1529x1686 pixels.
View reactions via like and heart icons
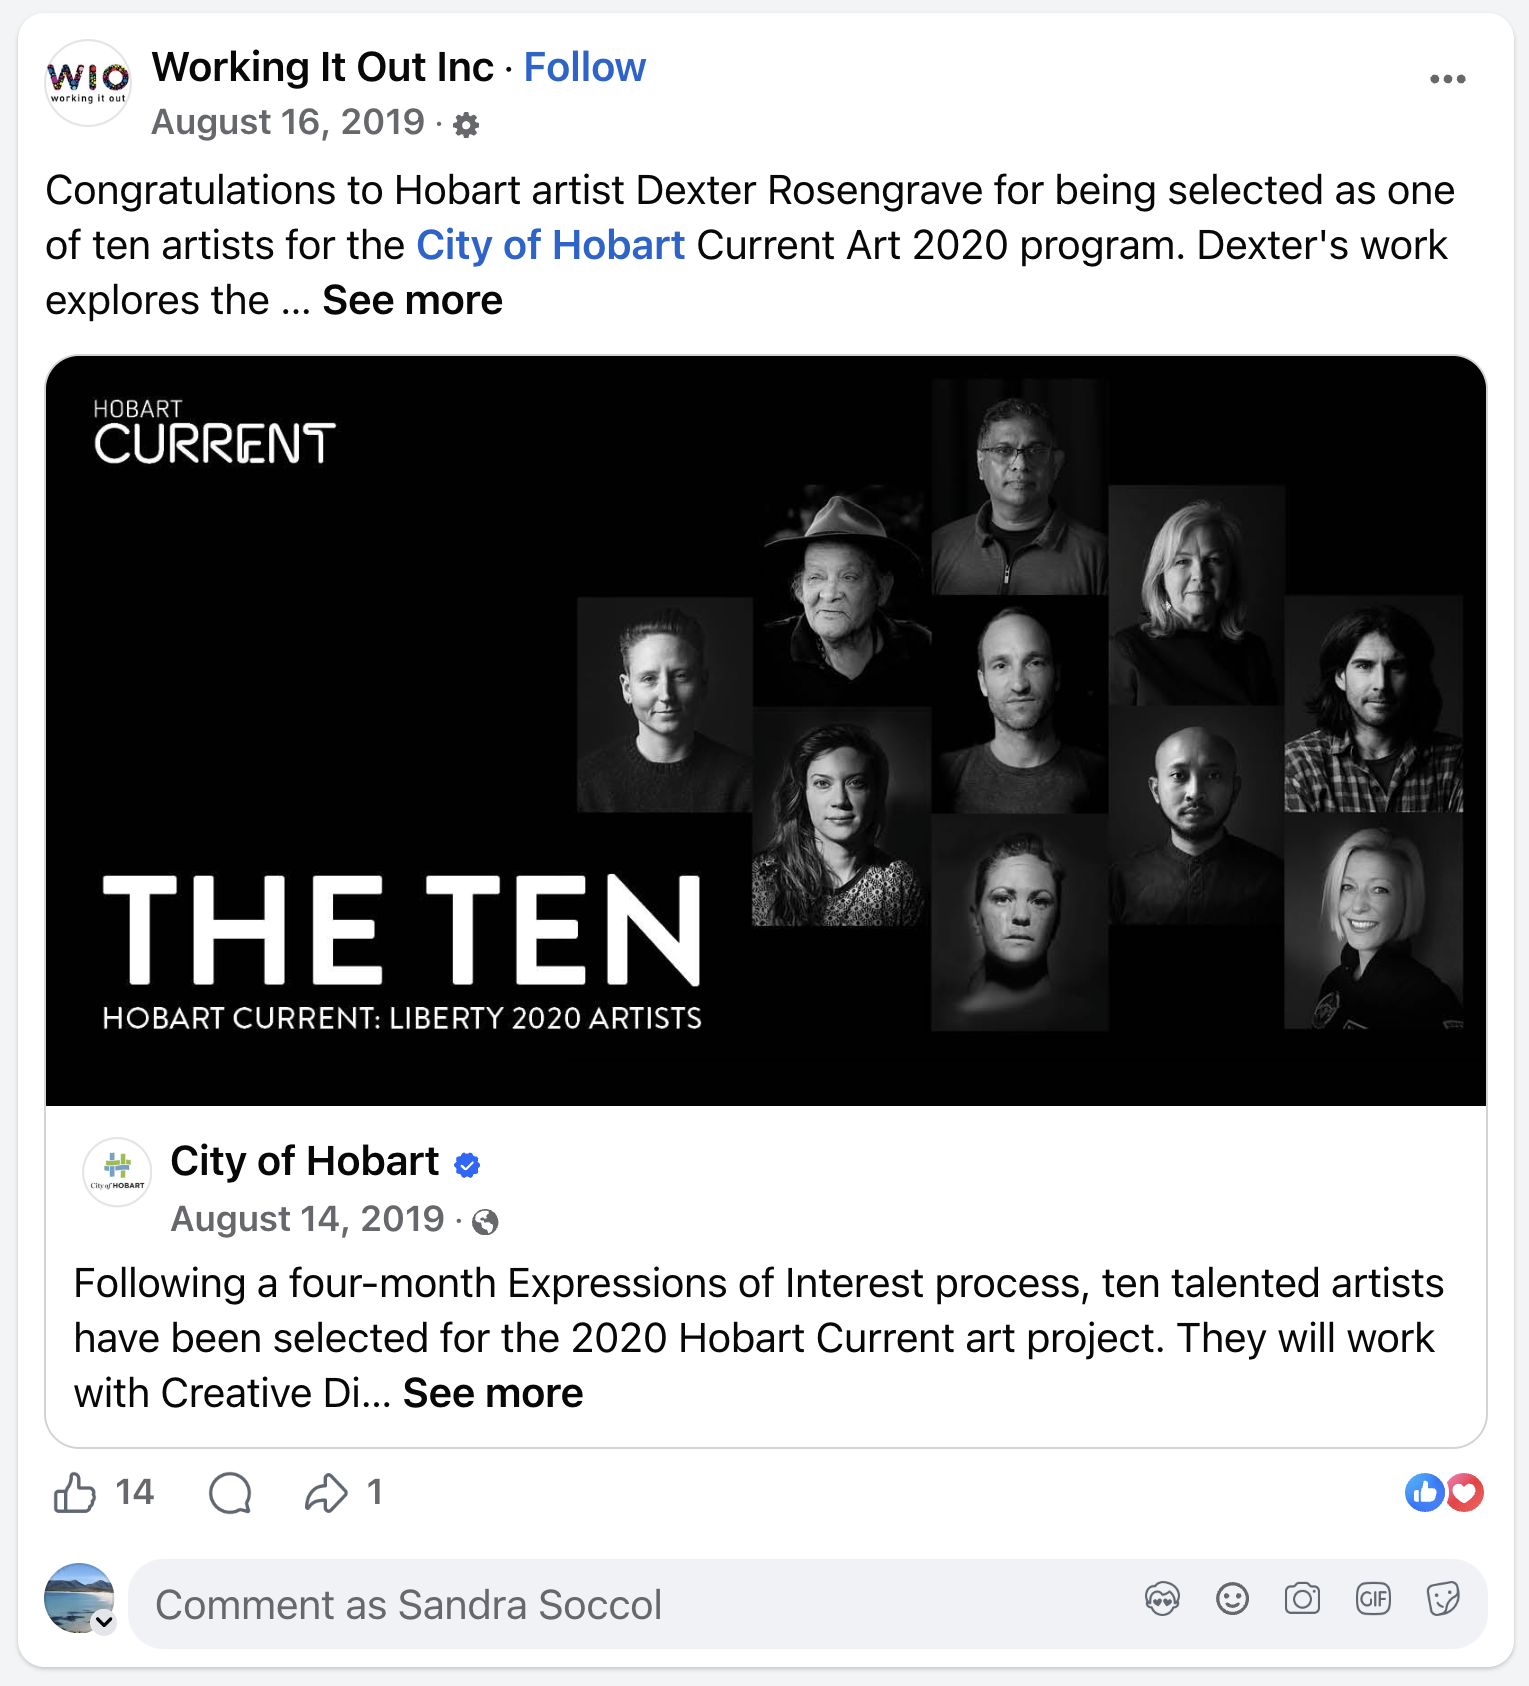coord(1444,1493)
